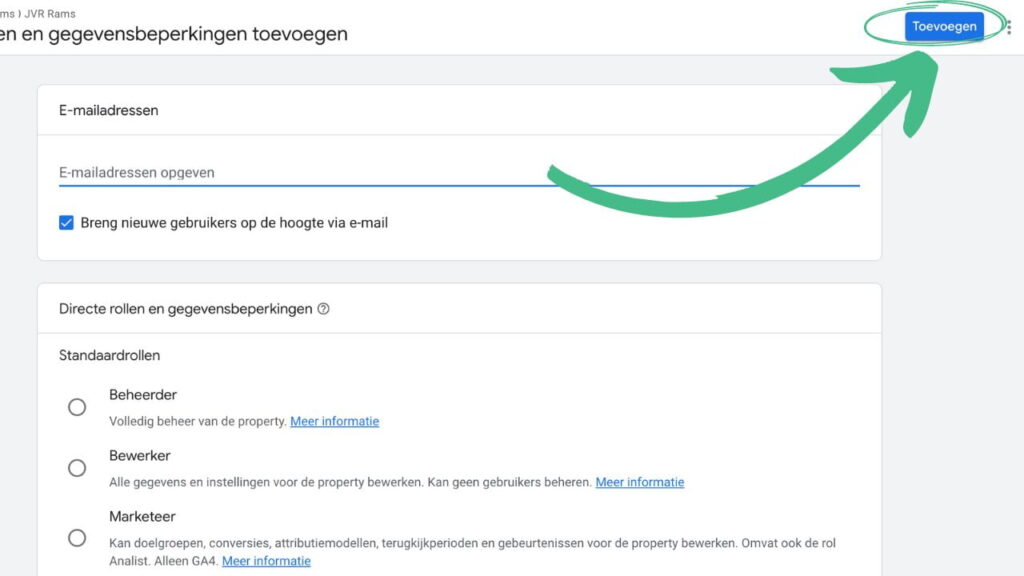This screenshot has width=1024, height=576.
Task: Click the blue Toevoegen button
Action: click(944, 26)
